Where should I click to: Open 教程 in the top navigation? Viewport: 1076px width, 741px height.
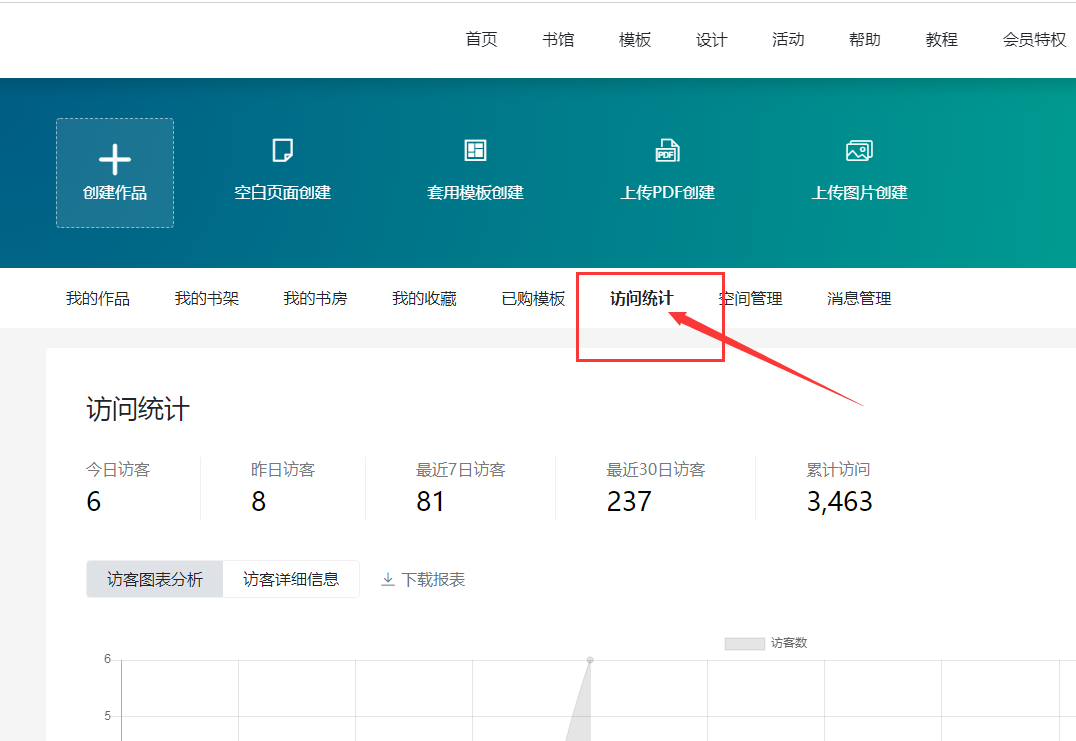click(x=942, y=40)
